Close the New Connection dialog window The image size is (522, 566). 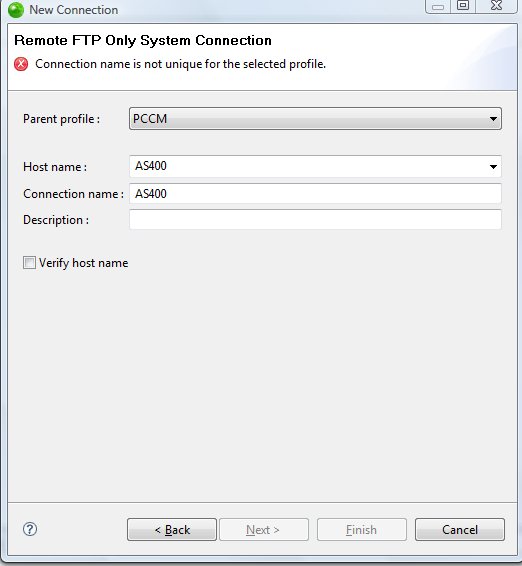(496, 6)
